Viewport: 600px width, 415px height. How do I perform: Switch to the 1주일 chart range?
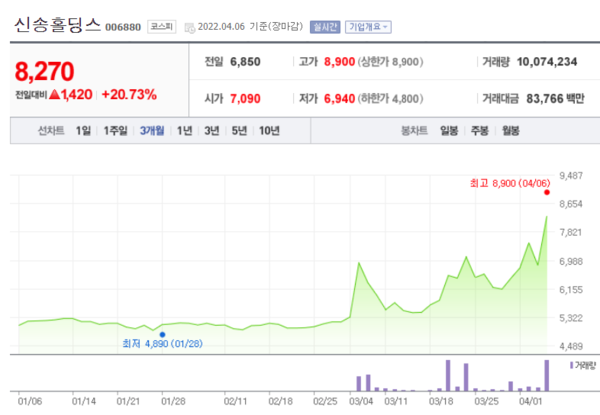(115, 130)
